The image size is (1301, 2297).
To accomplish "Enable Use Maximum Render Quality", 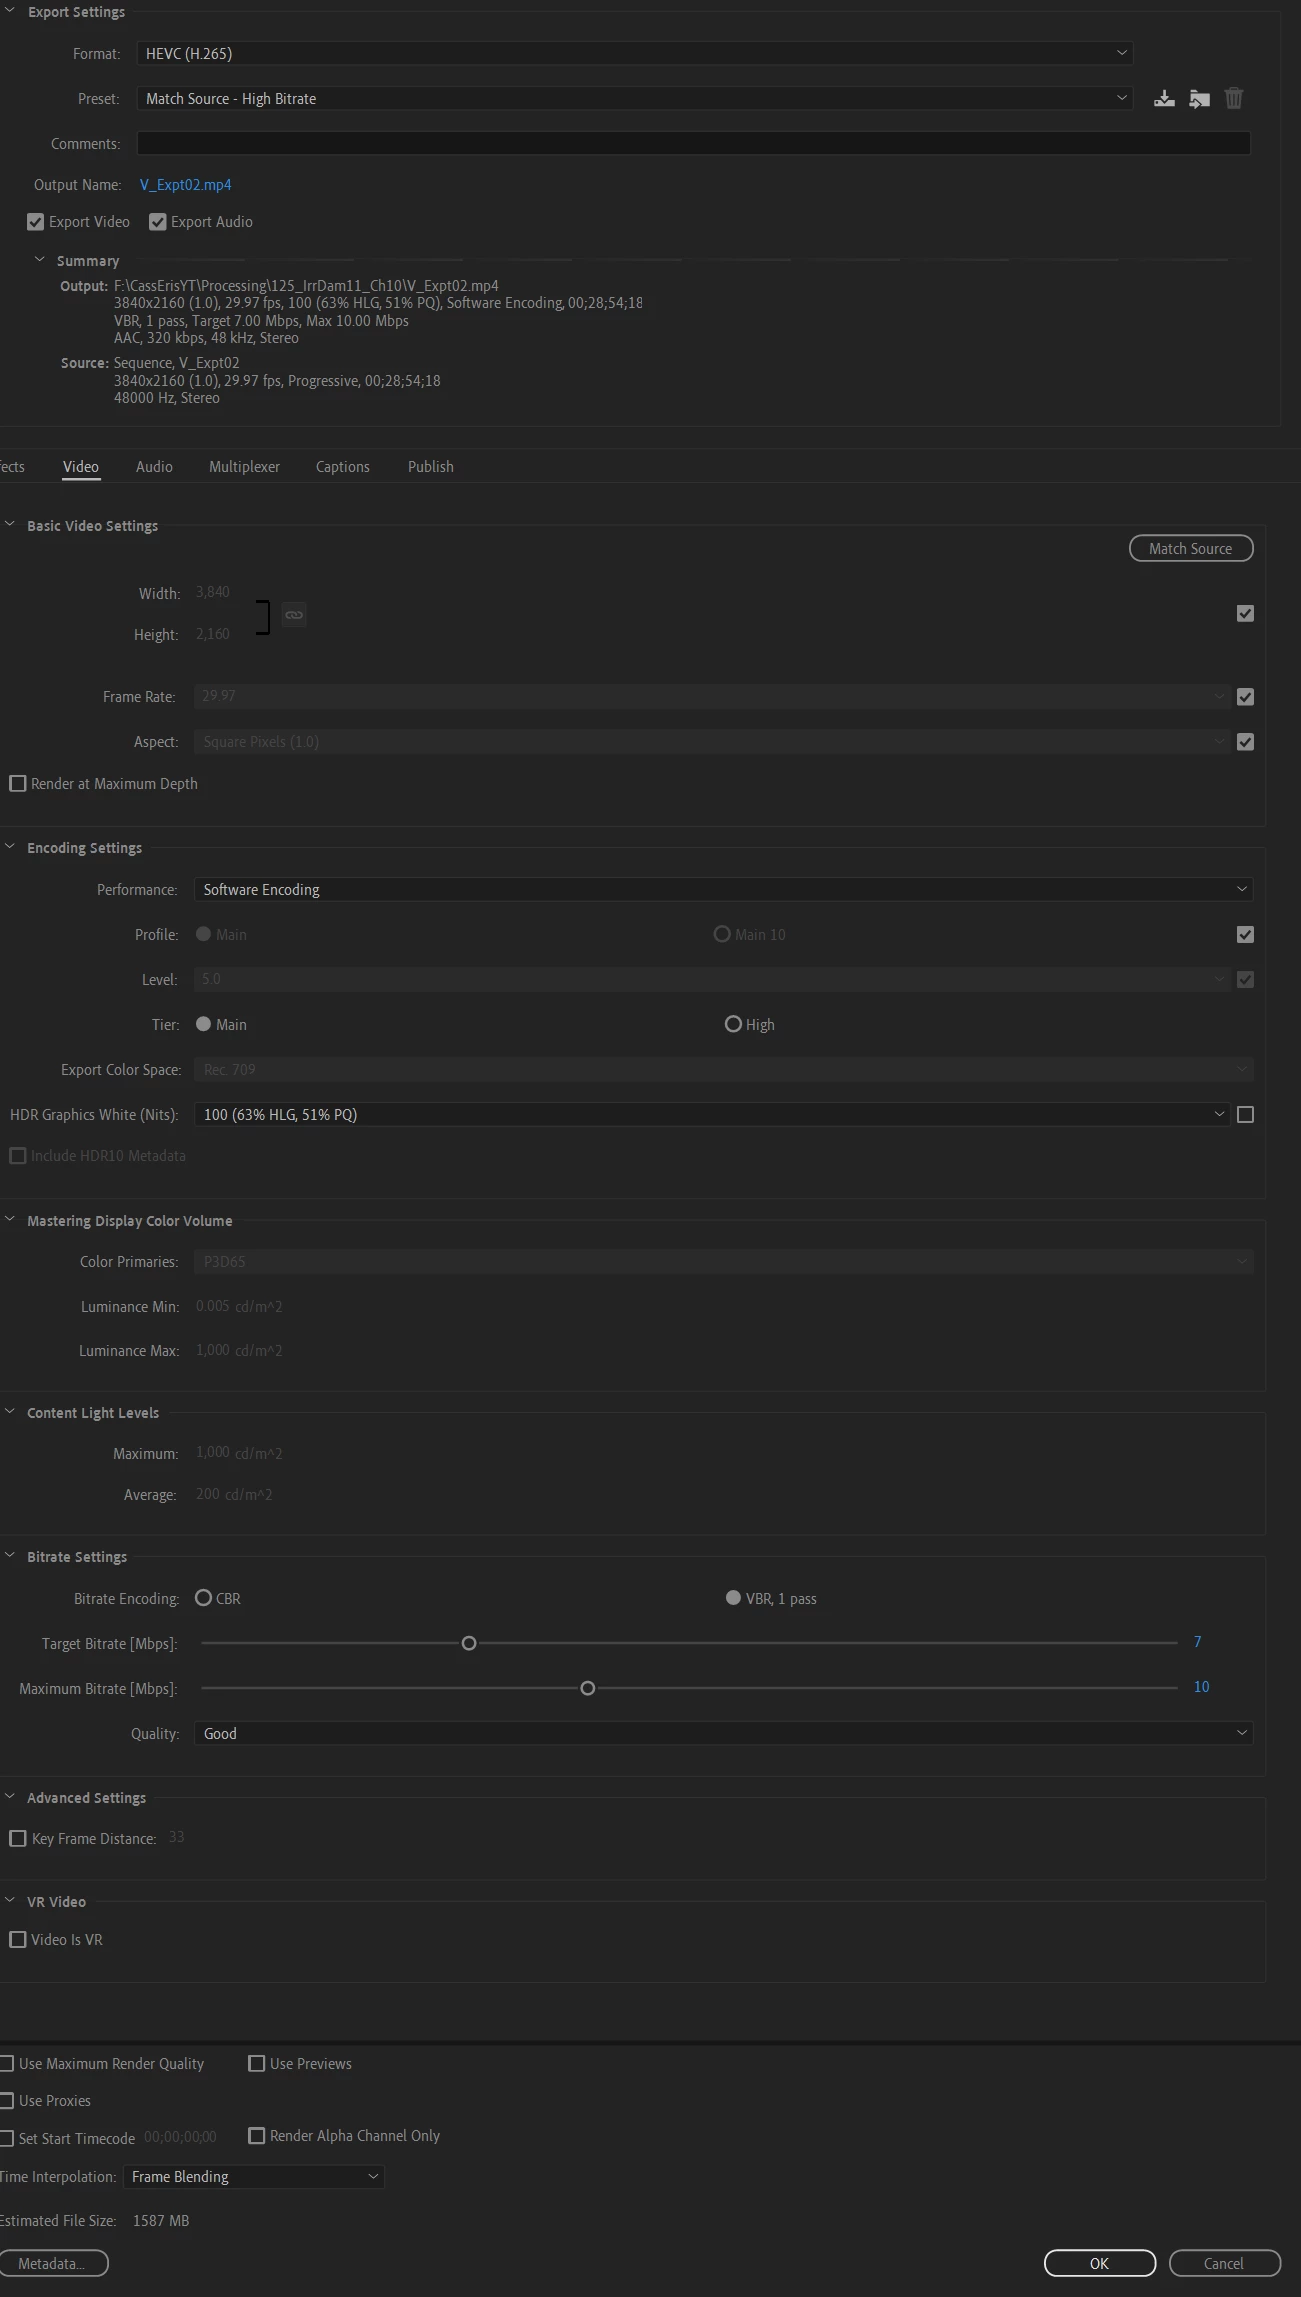I will pos(7,2064).
